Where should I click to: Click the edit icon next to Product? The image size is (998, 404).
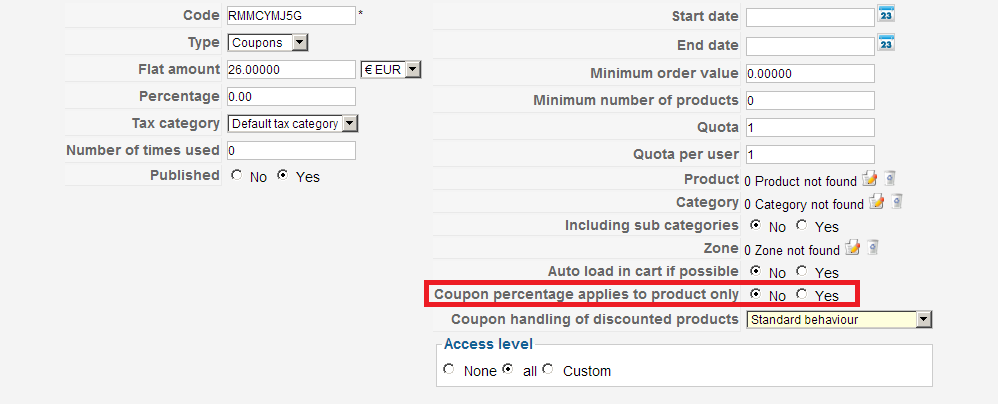(x=869, y=179)
